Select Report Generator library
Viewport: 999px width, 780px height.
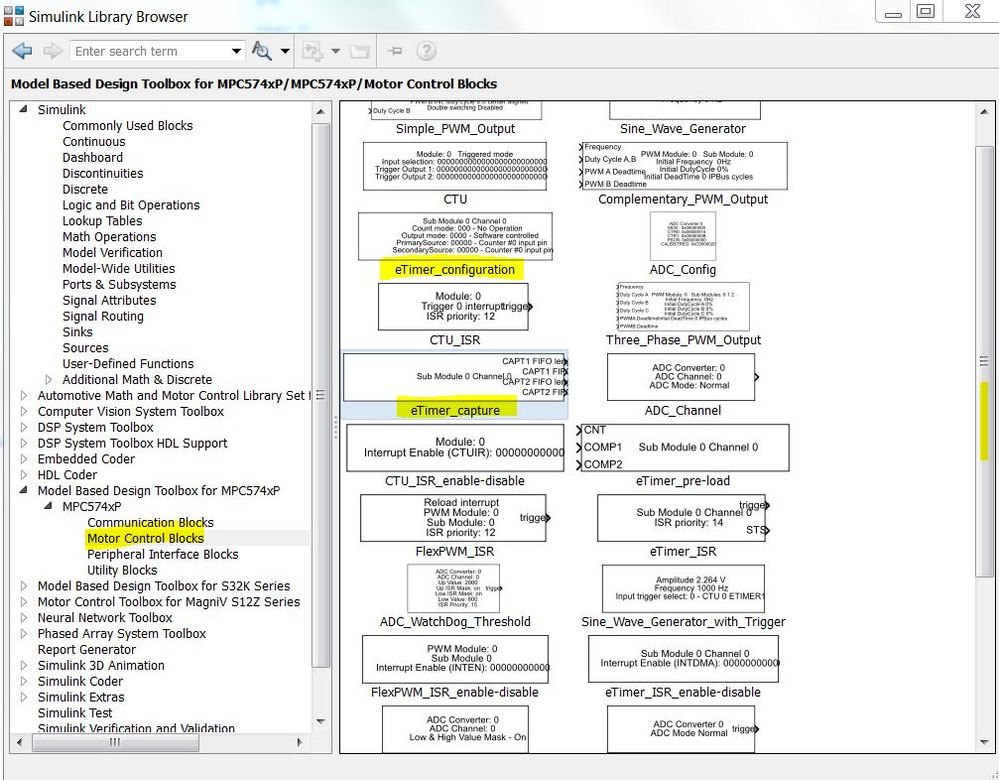pos(87,649)
